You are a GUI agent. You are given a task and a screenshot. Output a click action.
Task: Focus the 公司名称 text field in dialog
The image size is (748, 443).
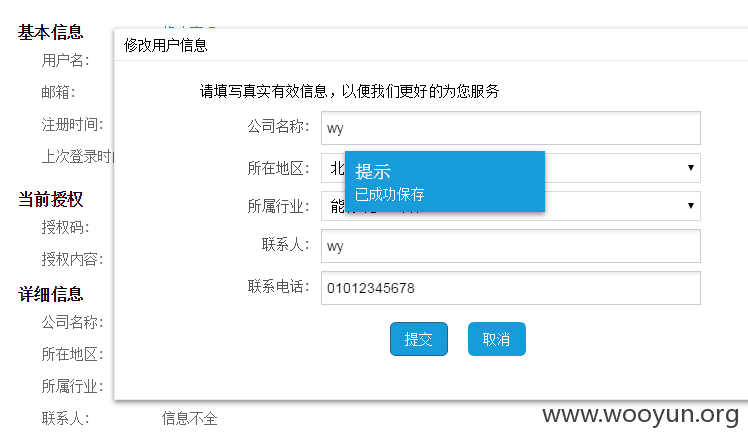[x=510, y=128]
